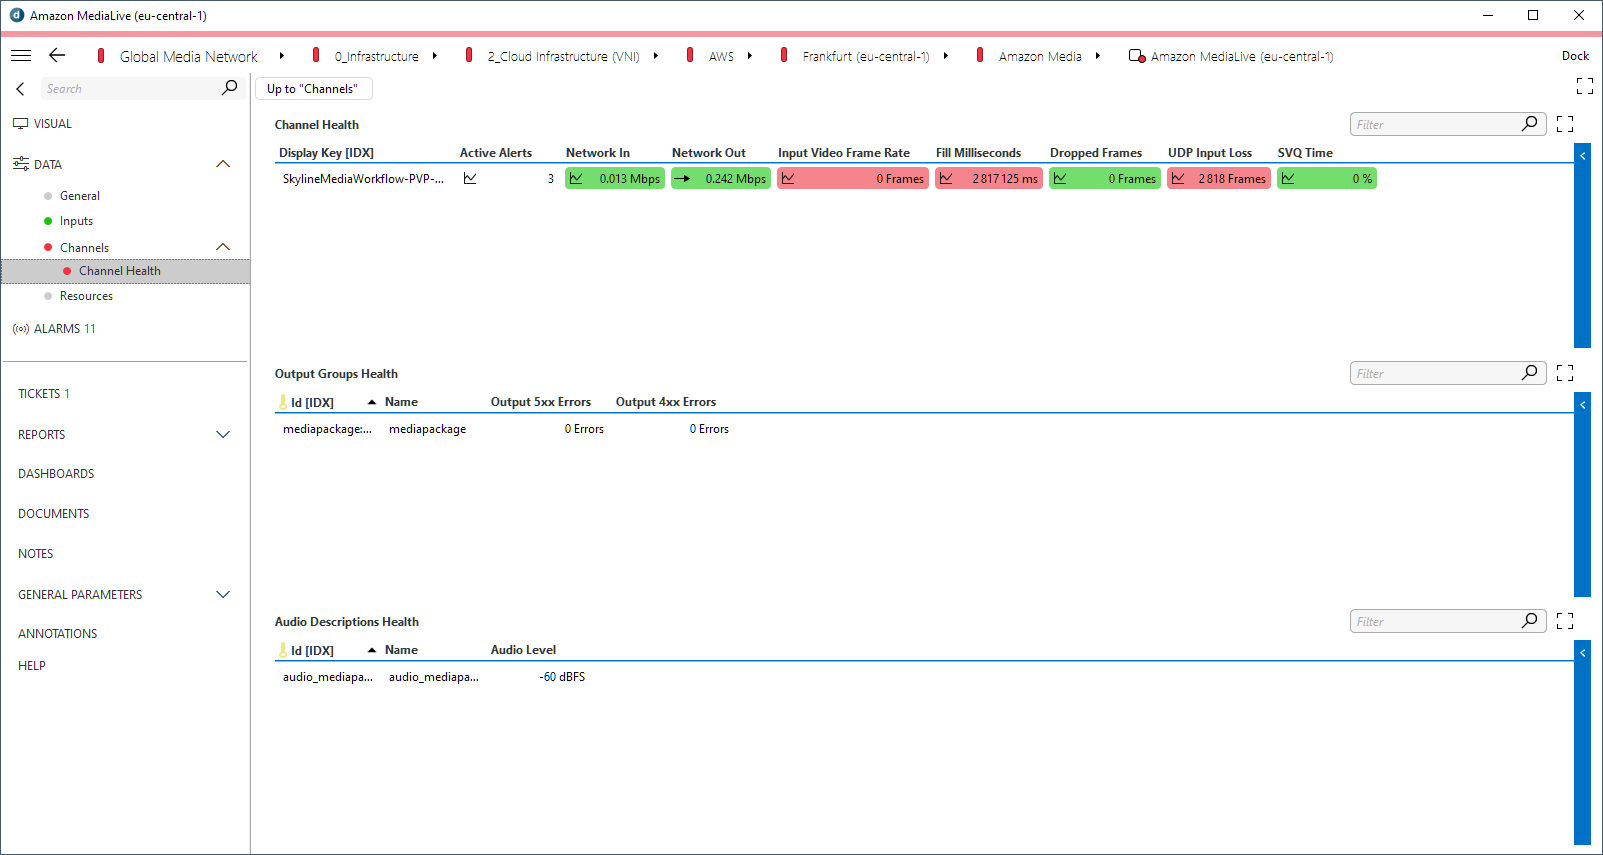This screenshot has height=855, width=1603.
Task: Open the General data page
Action: pos(80,196)
